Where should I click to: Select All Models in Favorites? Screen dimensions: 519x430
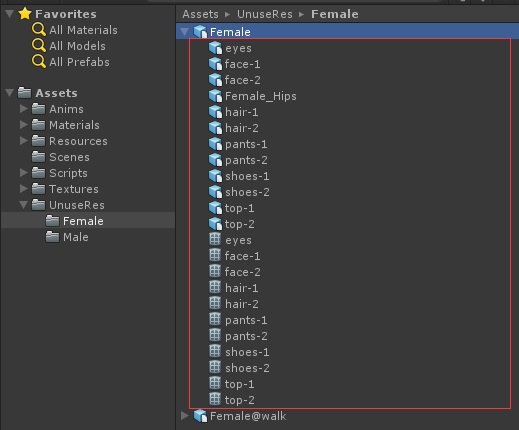(x=77, y=46)
